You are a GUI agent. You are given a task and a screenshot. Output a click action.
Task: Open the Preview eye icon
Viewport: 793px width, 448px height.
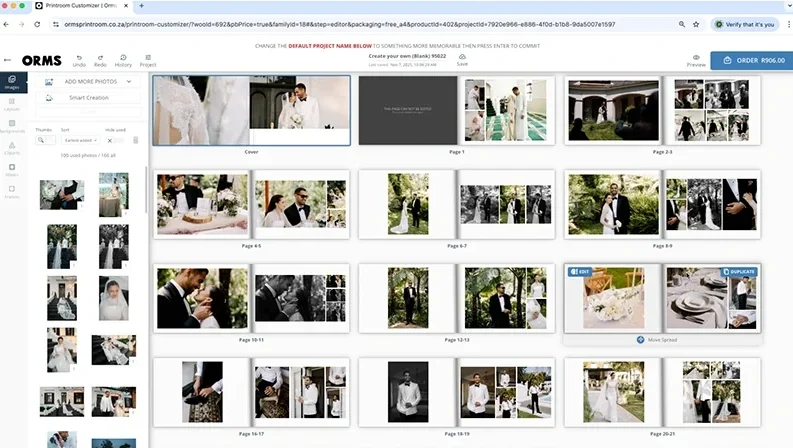coord(696,59)
